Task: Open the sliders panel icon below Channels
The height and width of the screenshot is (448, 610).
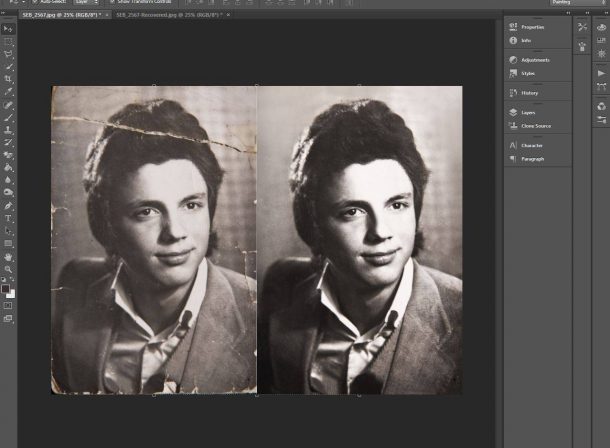Action: click(601, 119)
